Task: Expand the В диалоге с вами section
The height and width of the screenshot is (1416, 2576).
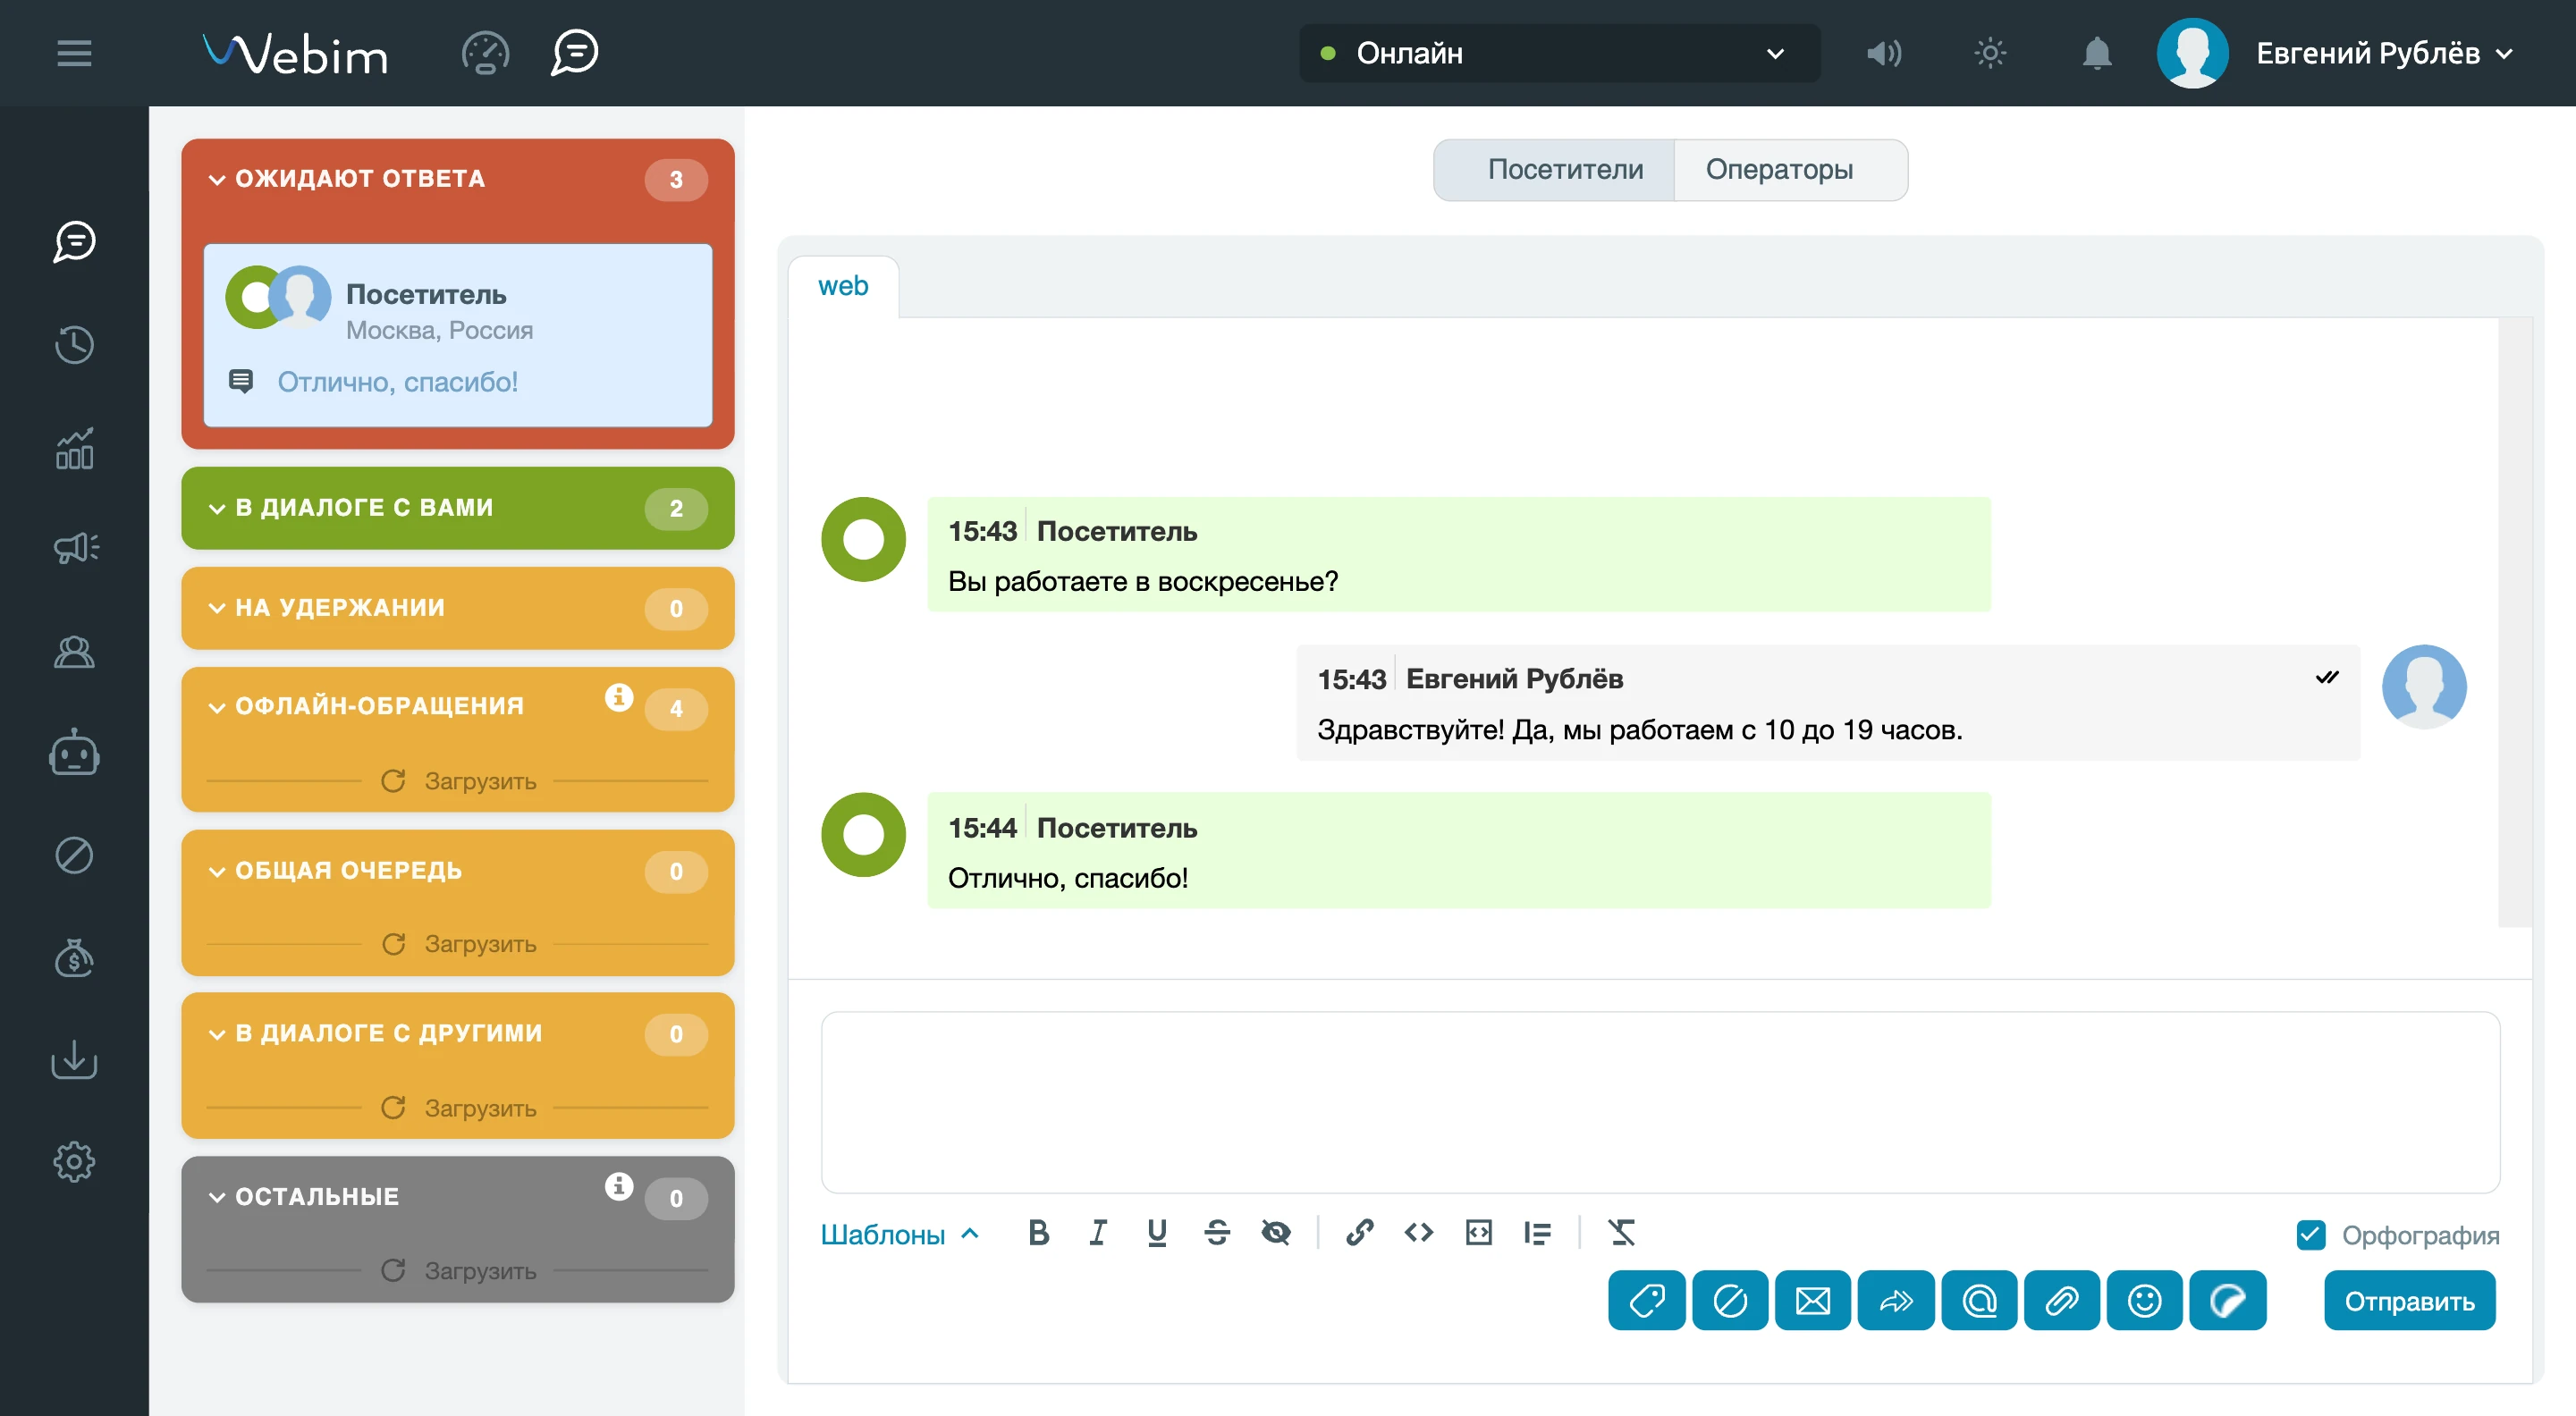Action: pyautogui.click(x=457, y=508)
